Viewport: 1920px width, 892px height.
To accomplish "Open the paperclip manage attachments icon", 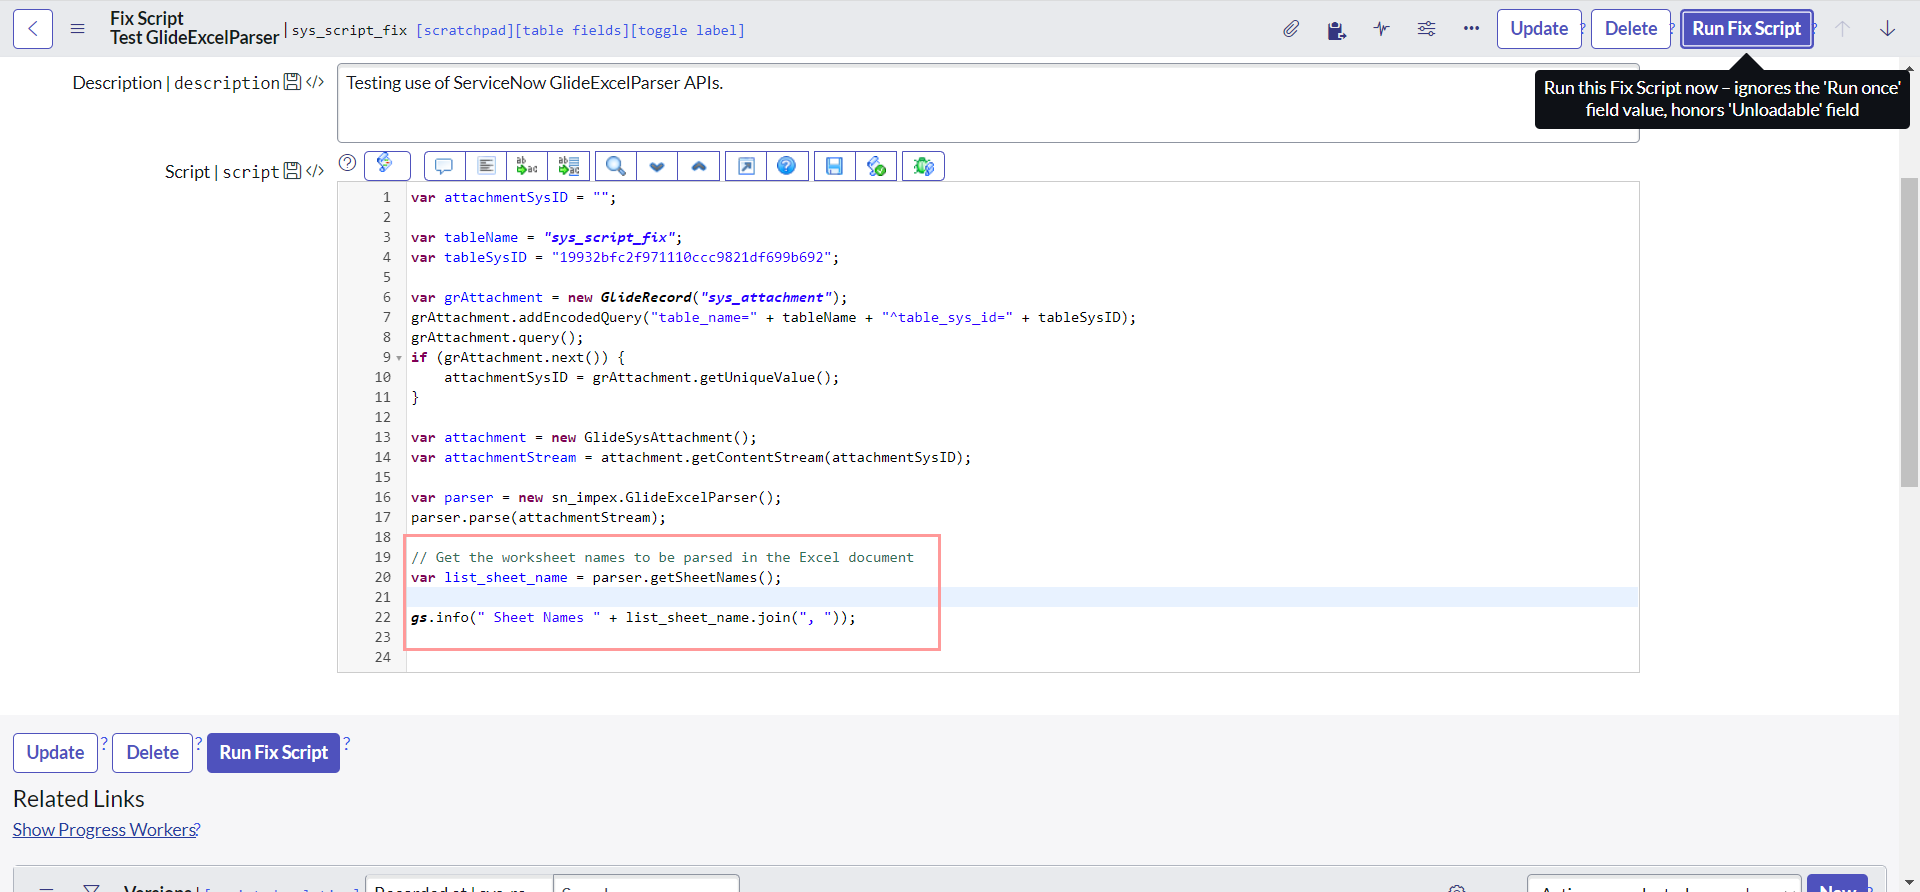I will click(1291, 29).
